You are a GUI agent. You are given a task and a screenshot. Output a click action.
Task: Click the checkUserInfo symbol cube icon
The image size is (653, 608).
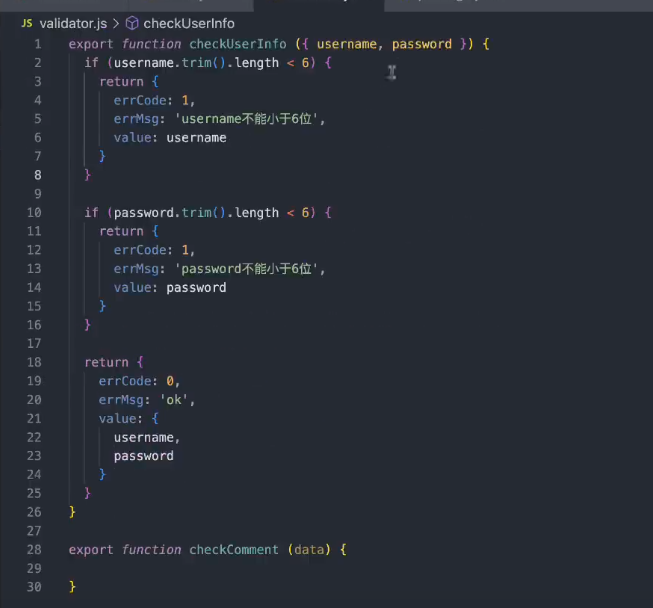[132, 23]
